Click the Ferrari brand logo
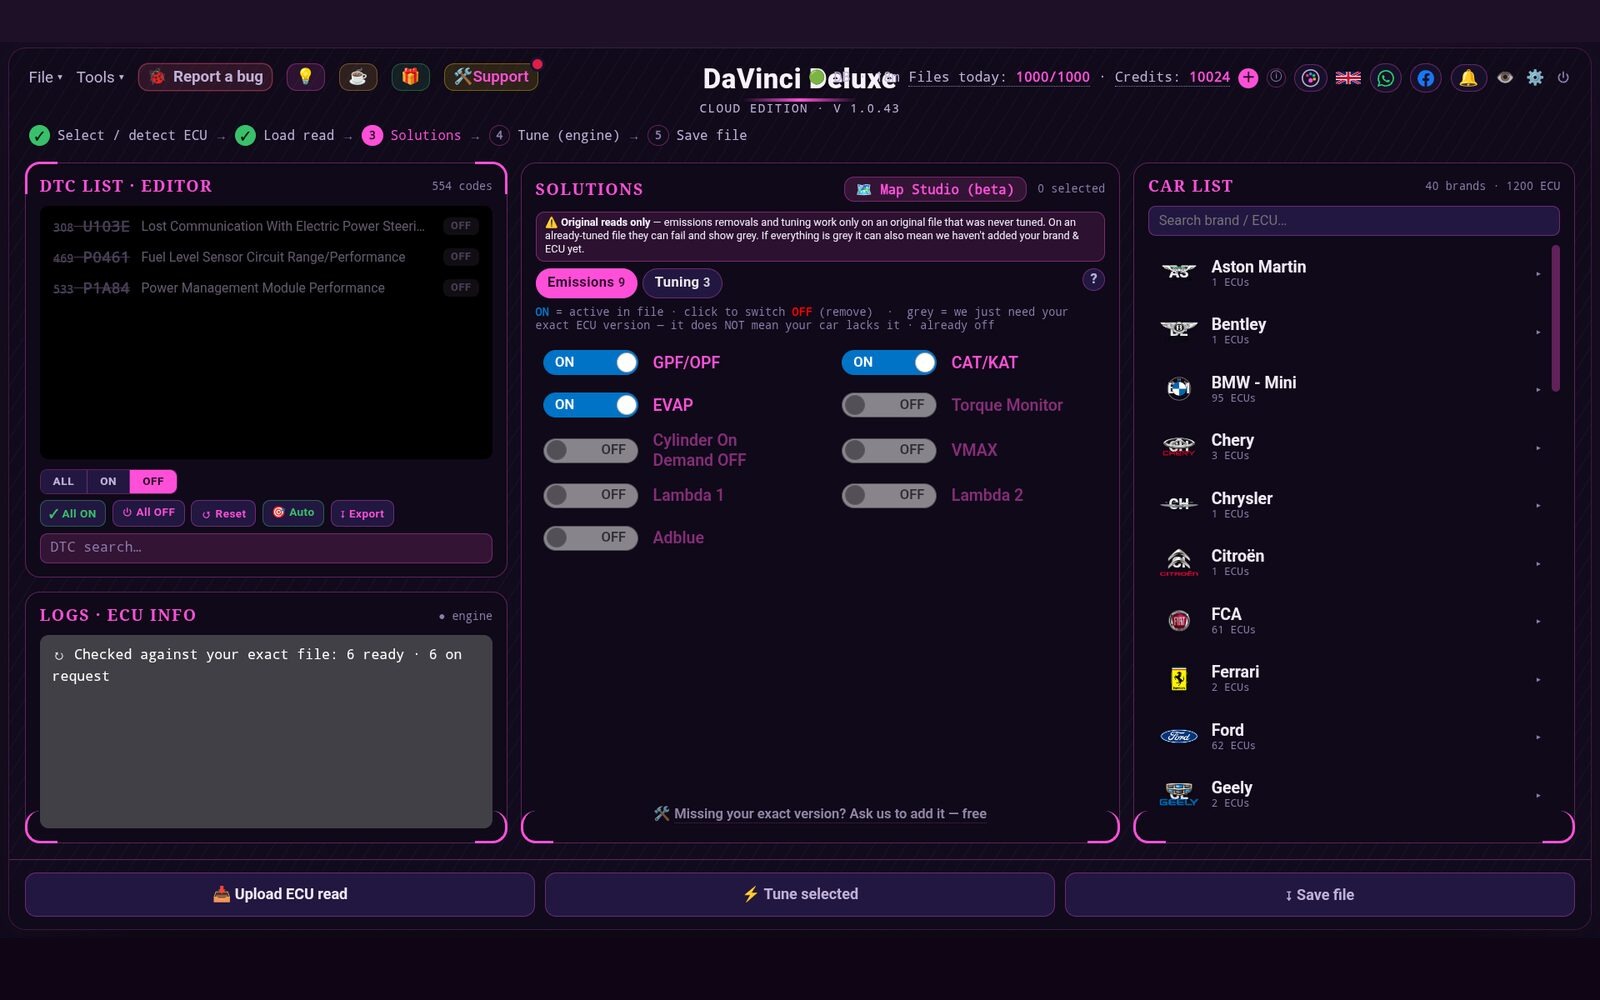 coord(1179,678)
